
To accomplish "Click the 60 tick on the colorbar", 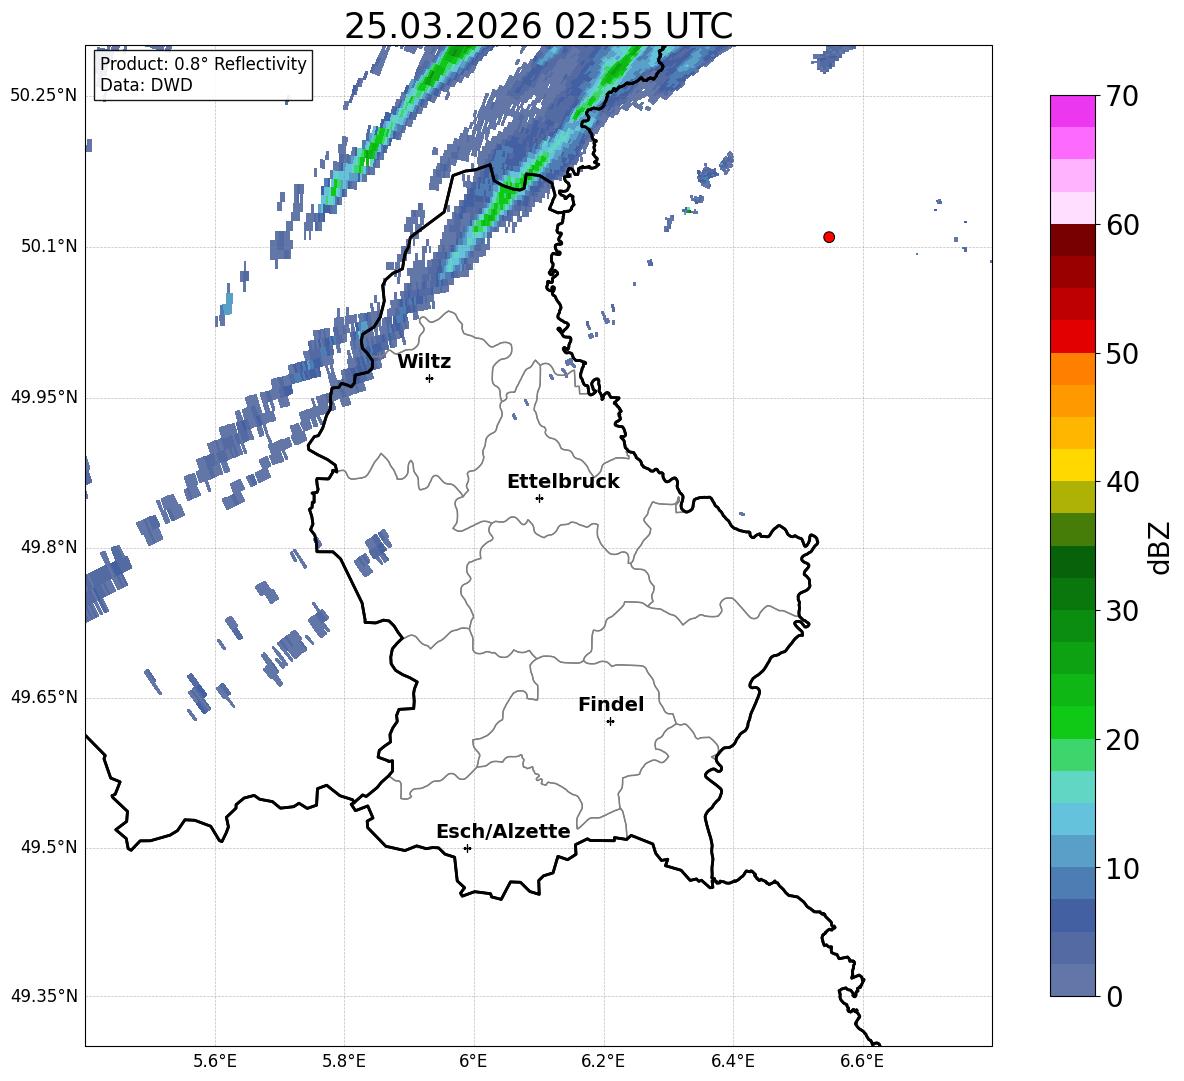I will tap(1122, 225).
